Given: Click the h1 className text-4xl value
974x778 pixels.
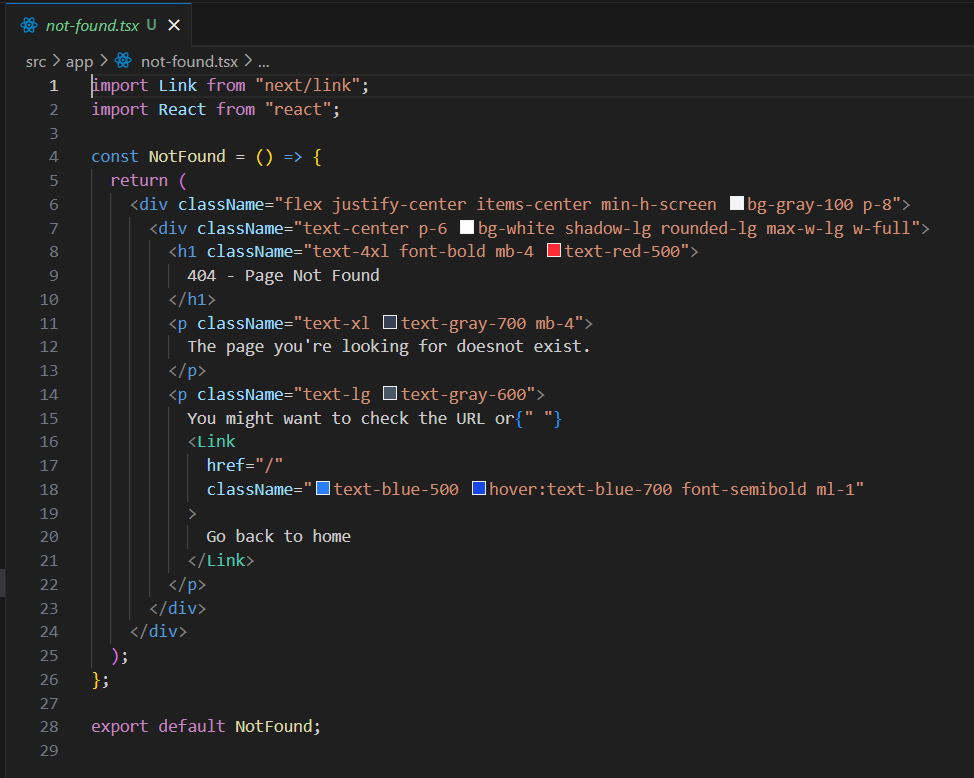Looking at the screenshot, I should coord(351,251).
